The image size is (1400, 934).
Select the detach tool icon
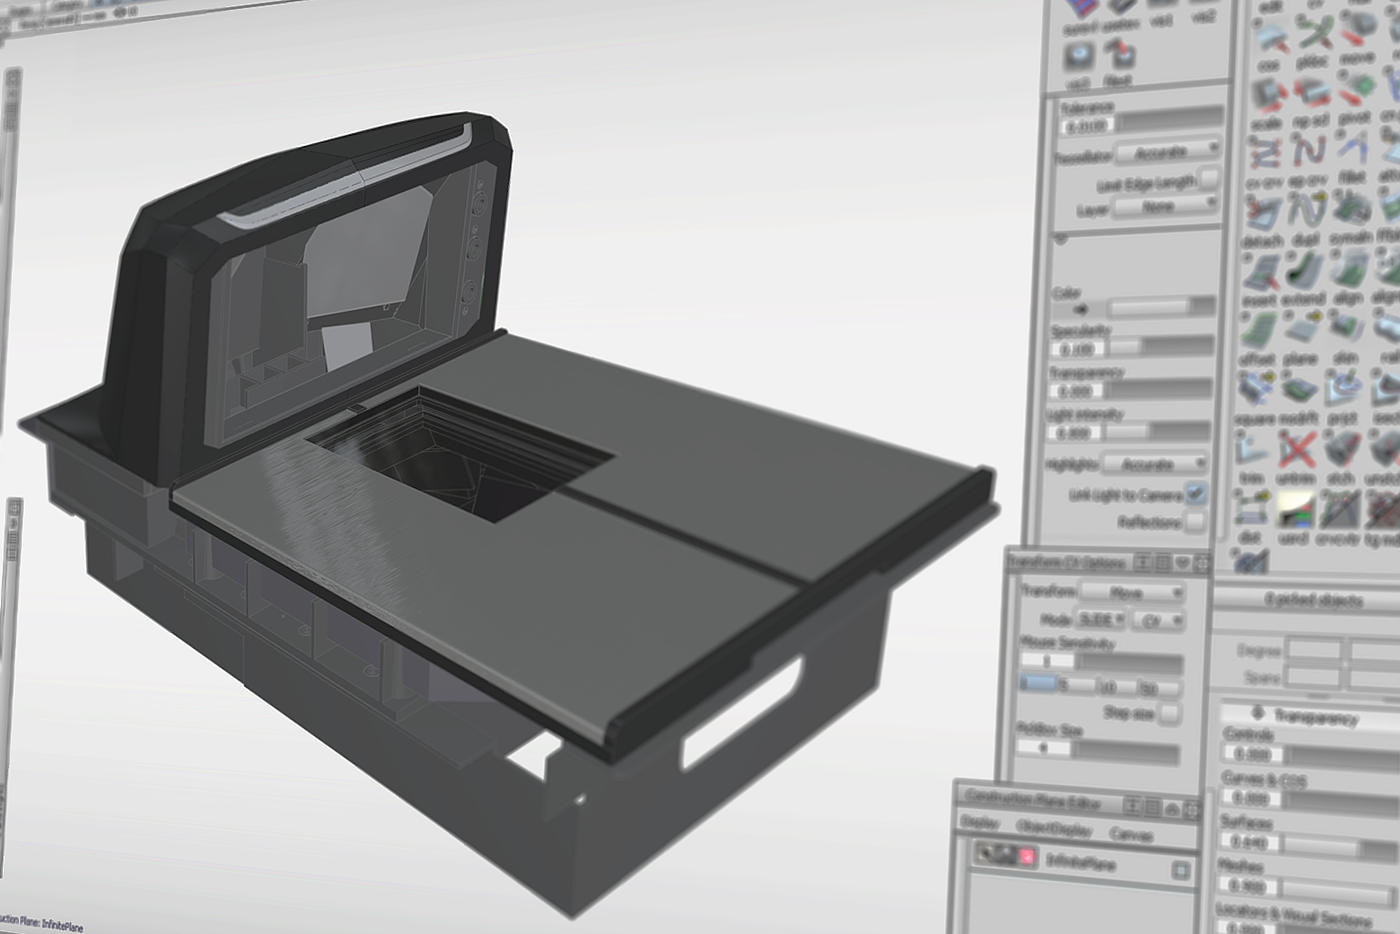pos(1263,216)
